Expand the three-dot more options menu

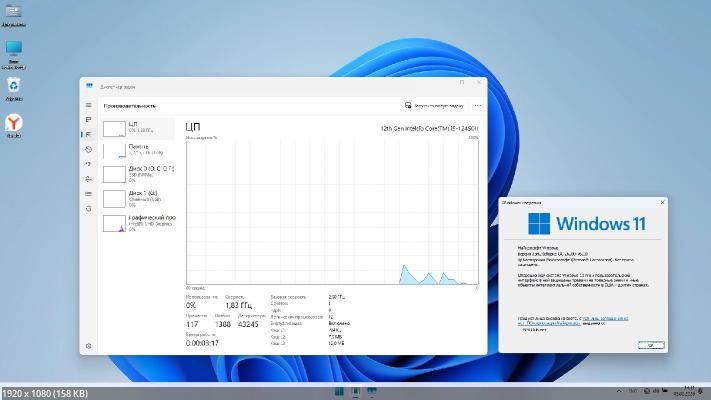point(477,105)
